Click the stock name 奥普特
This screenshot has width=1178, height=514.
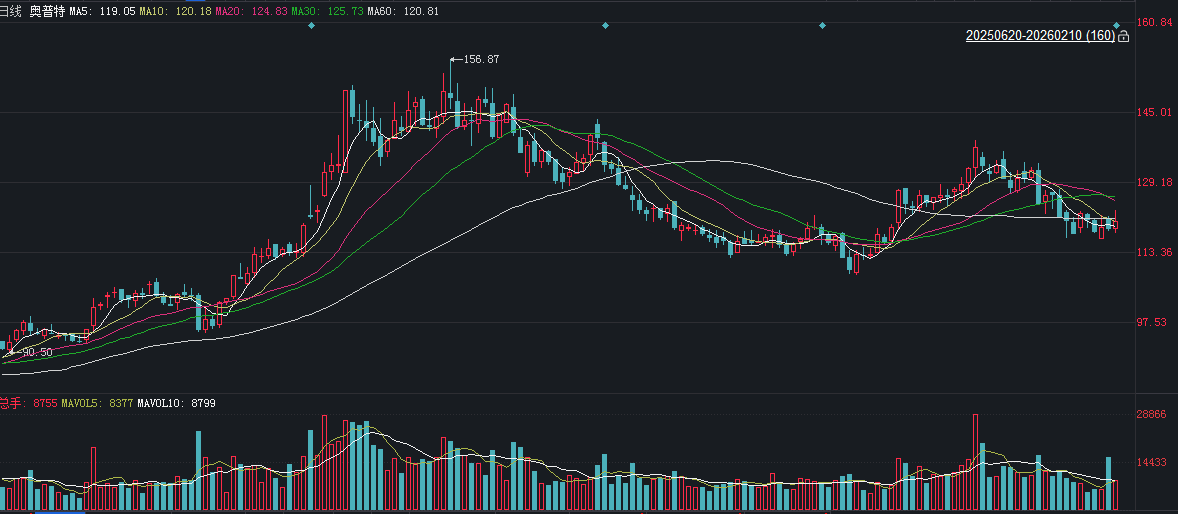point(47,9)
